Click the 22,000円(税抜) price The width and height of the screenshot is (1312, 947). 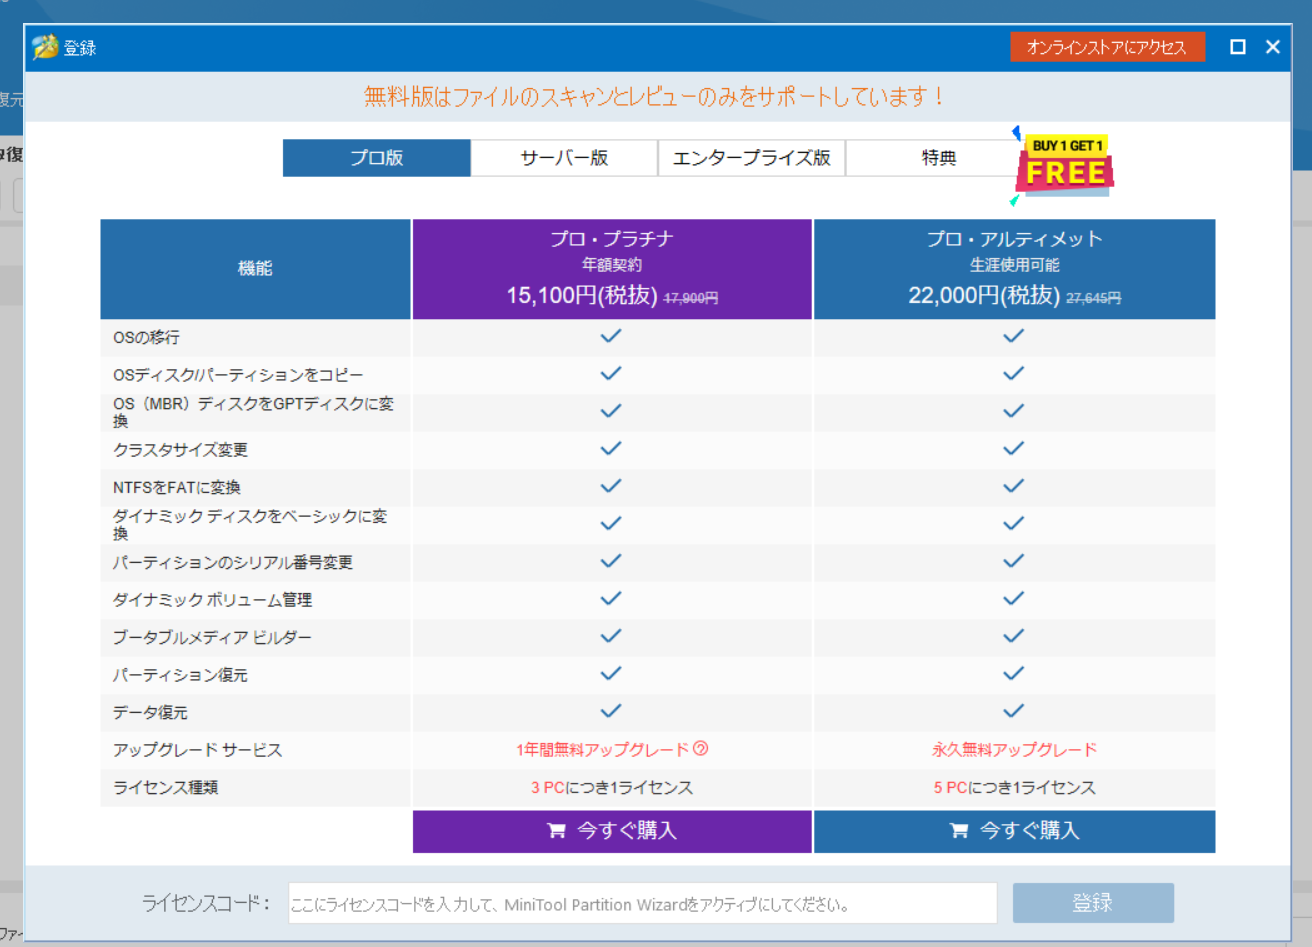pyautogui.click(x=984, y=296)
